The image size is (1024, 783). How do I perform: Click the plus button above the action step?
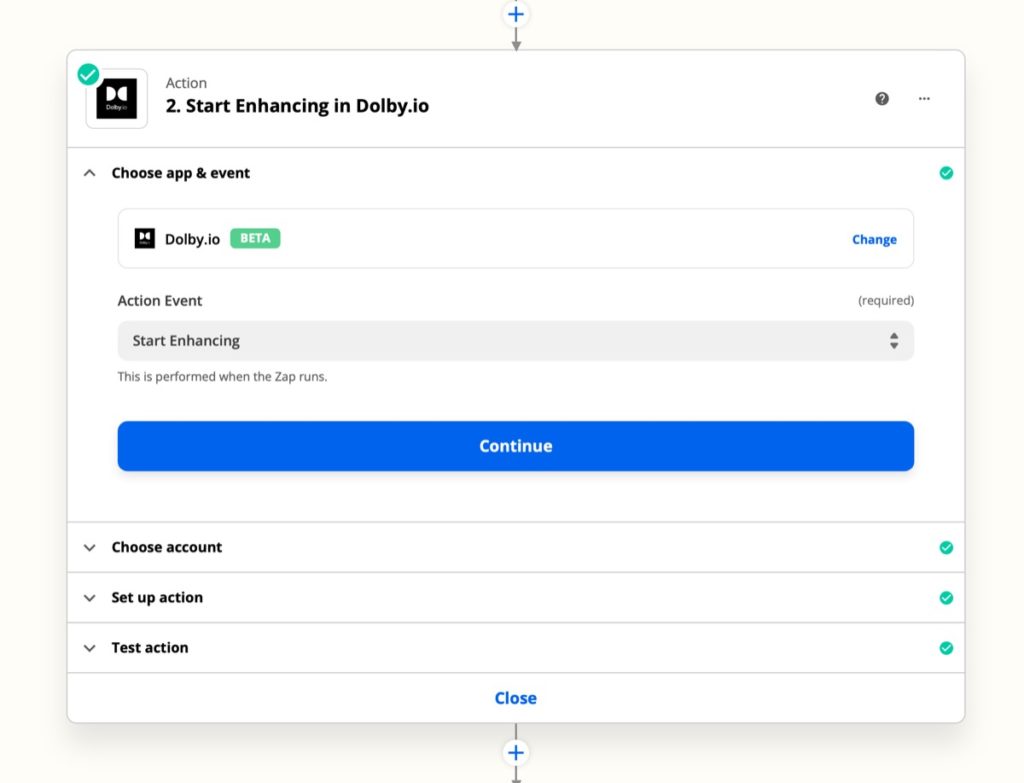516,14
